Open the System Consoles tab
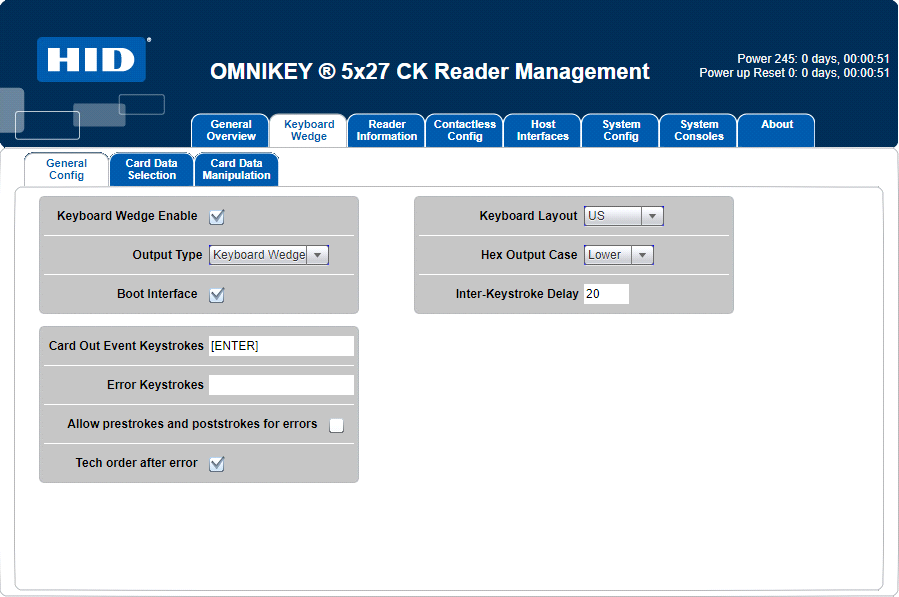899x597 pixels. [697, 130]
